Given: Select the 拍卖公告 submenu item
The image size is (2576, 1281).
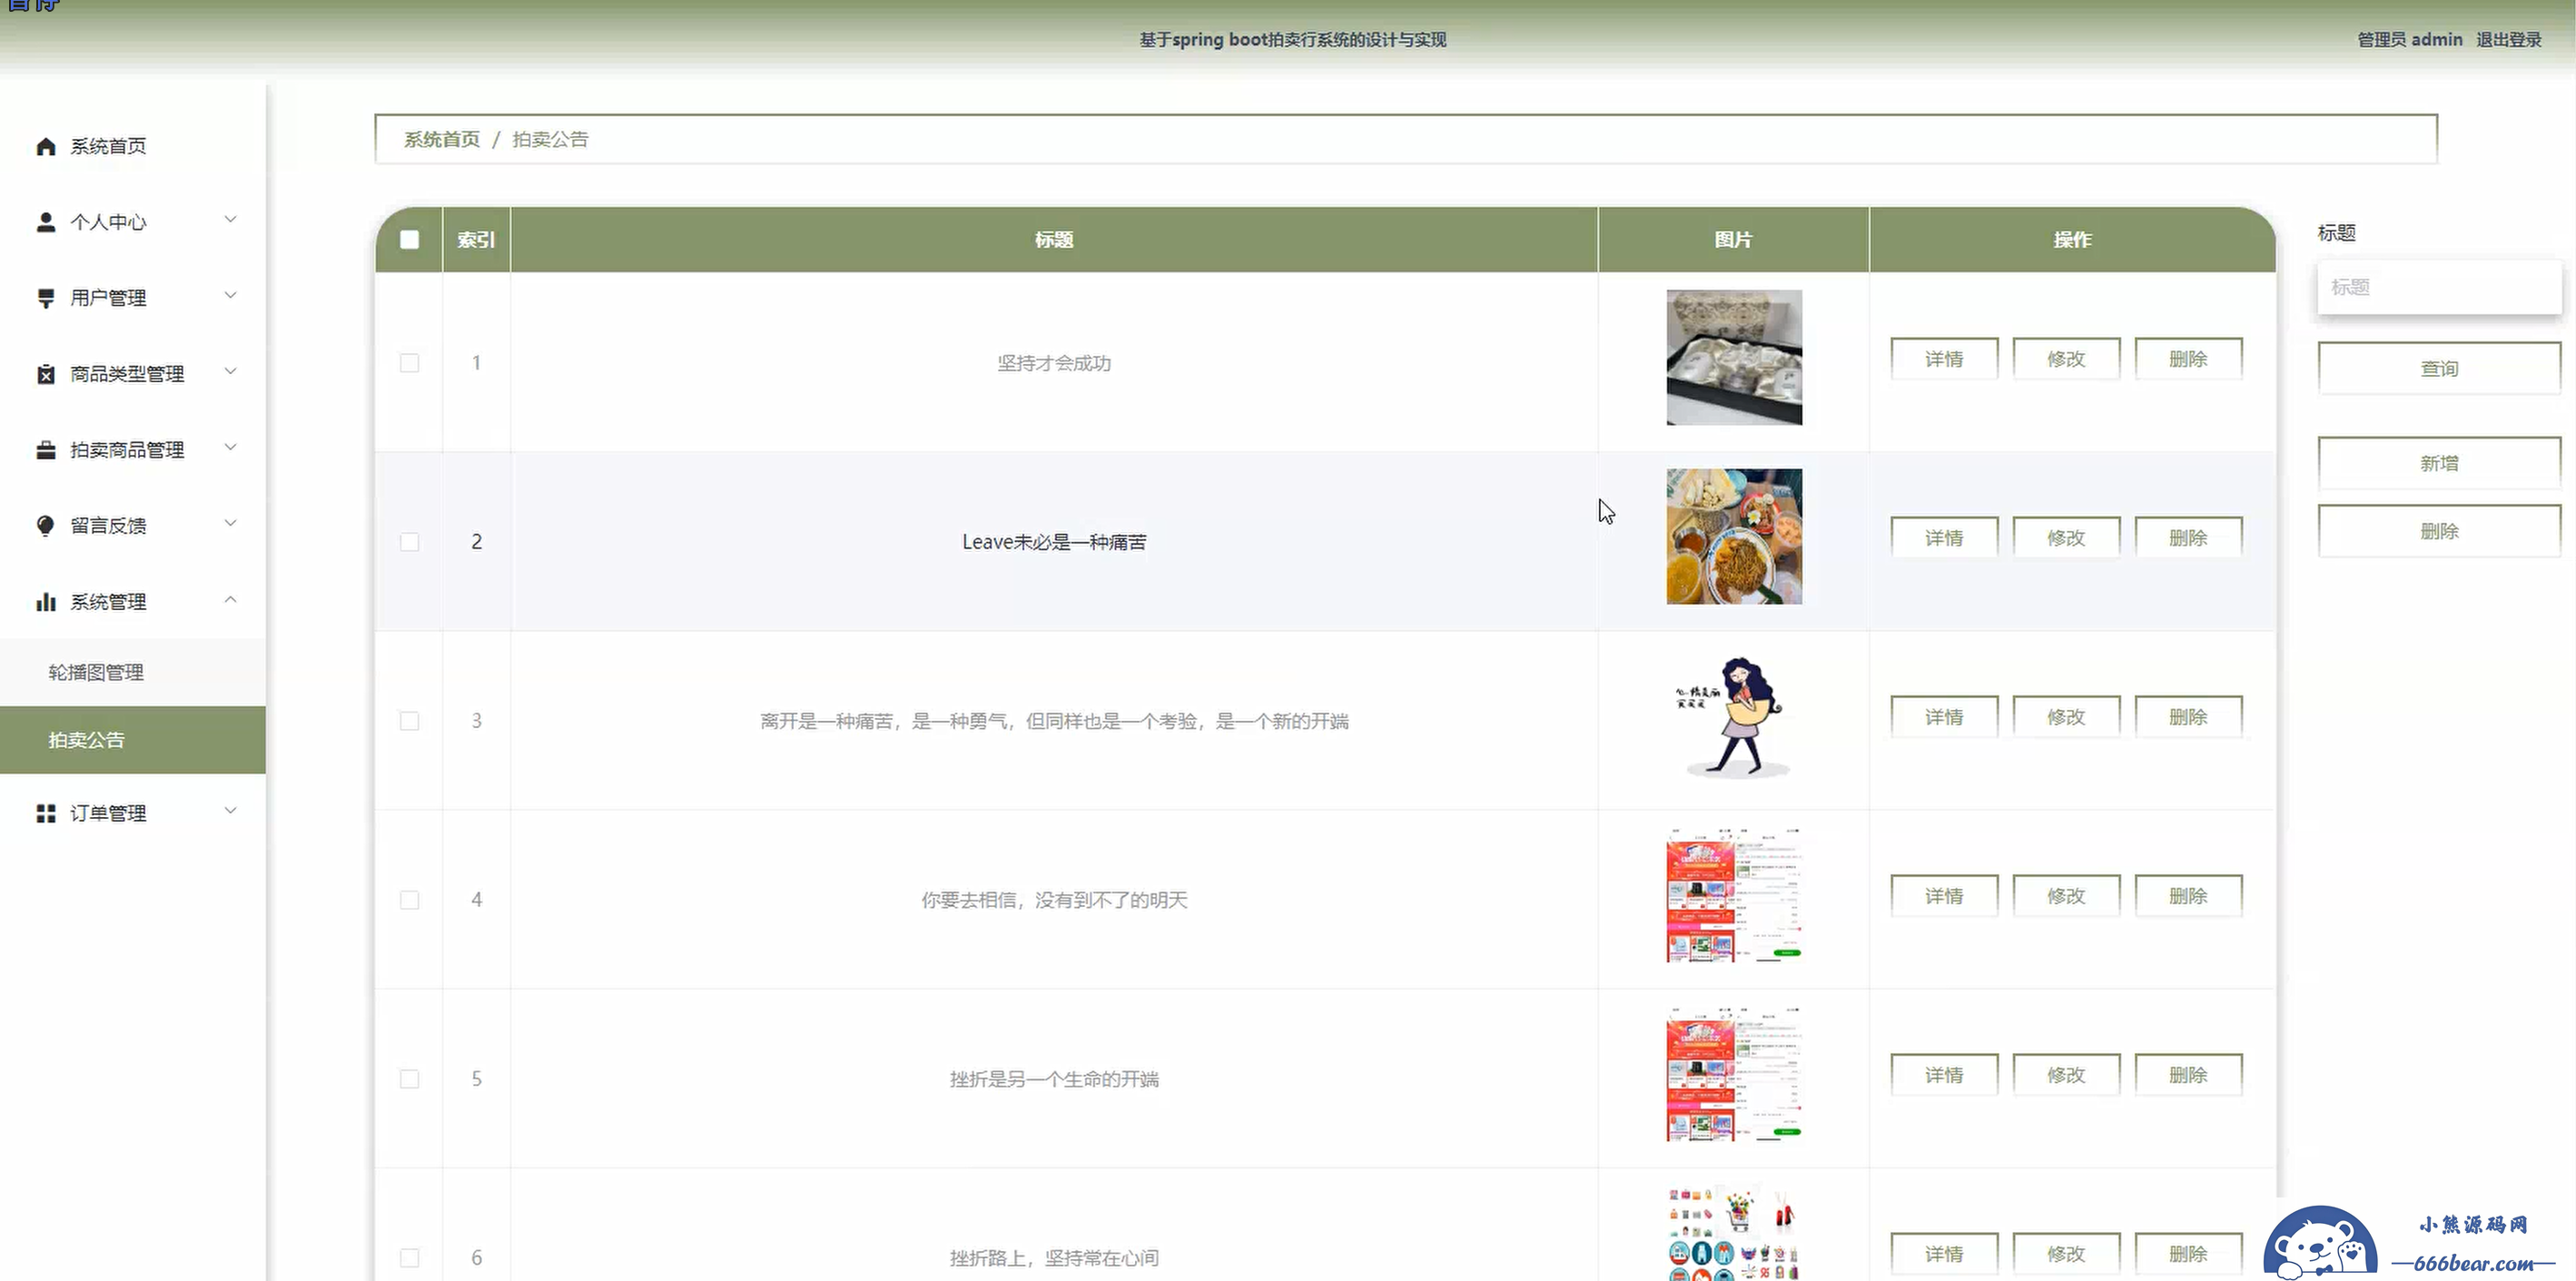Looking at the screenshot, I should coord(132,740).
